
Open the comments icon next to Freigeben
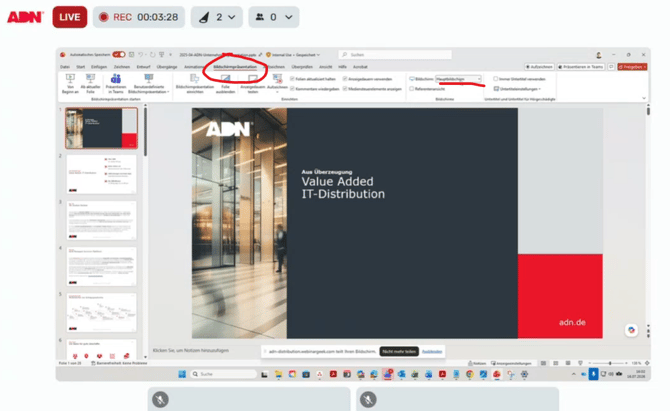tap(611, 67)
